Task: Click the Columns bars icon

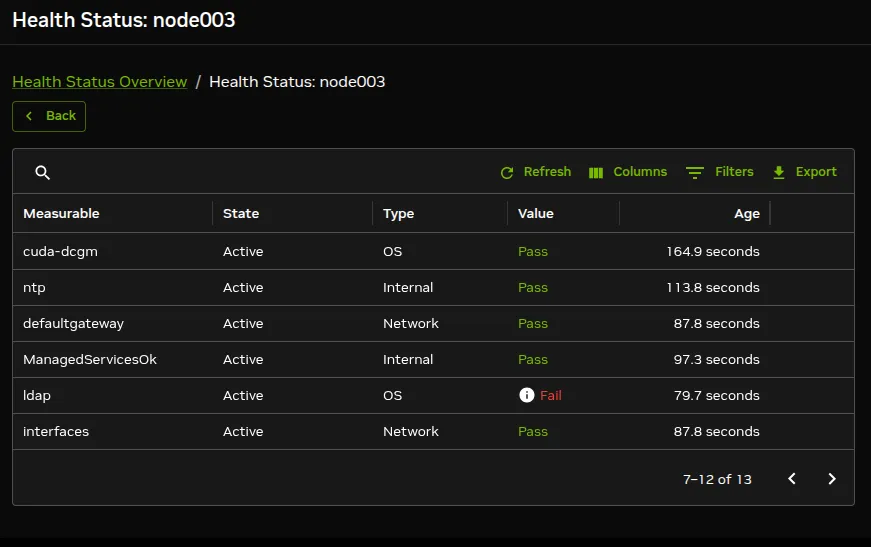Action: click(x=595, y=173)
